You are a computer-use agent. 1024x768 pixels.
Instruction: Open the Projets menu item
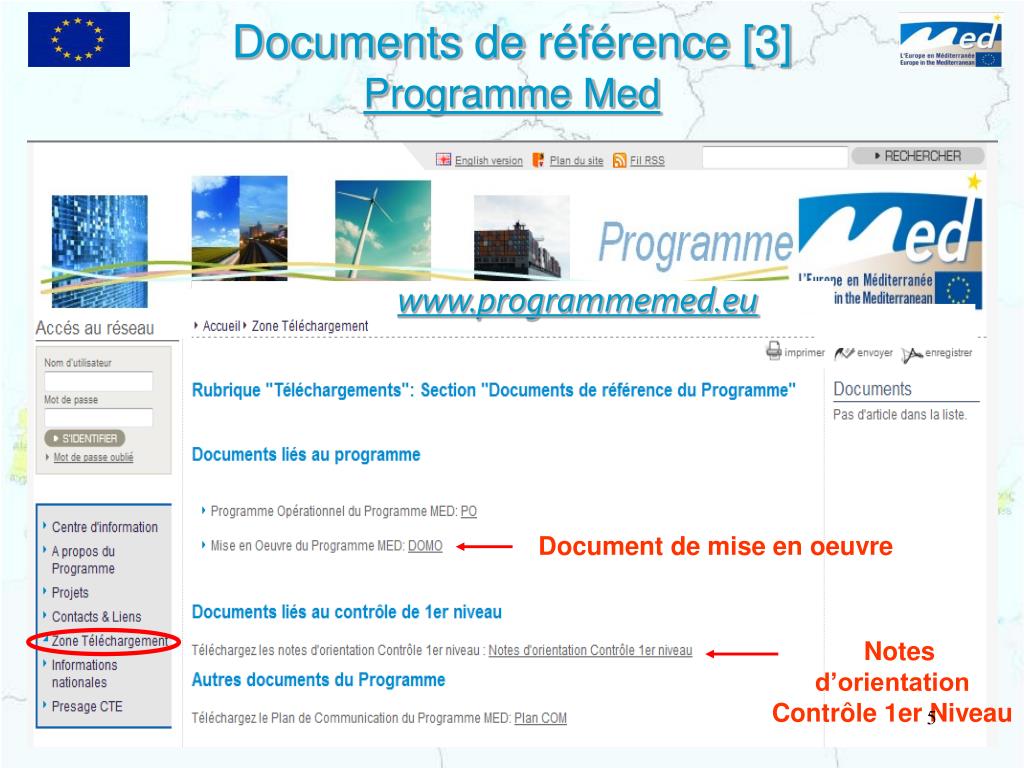70,592
